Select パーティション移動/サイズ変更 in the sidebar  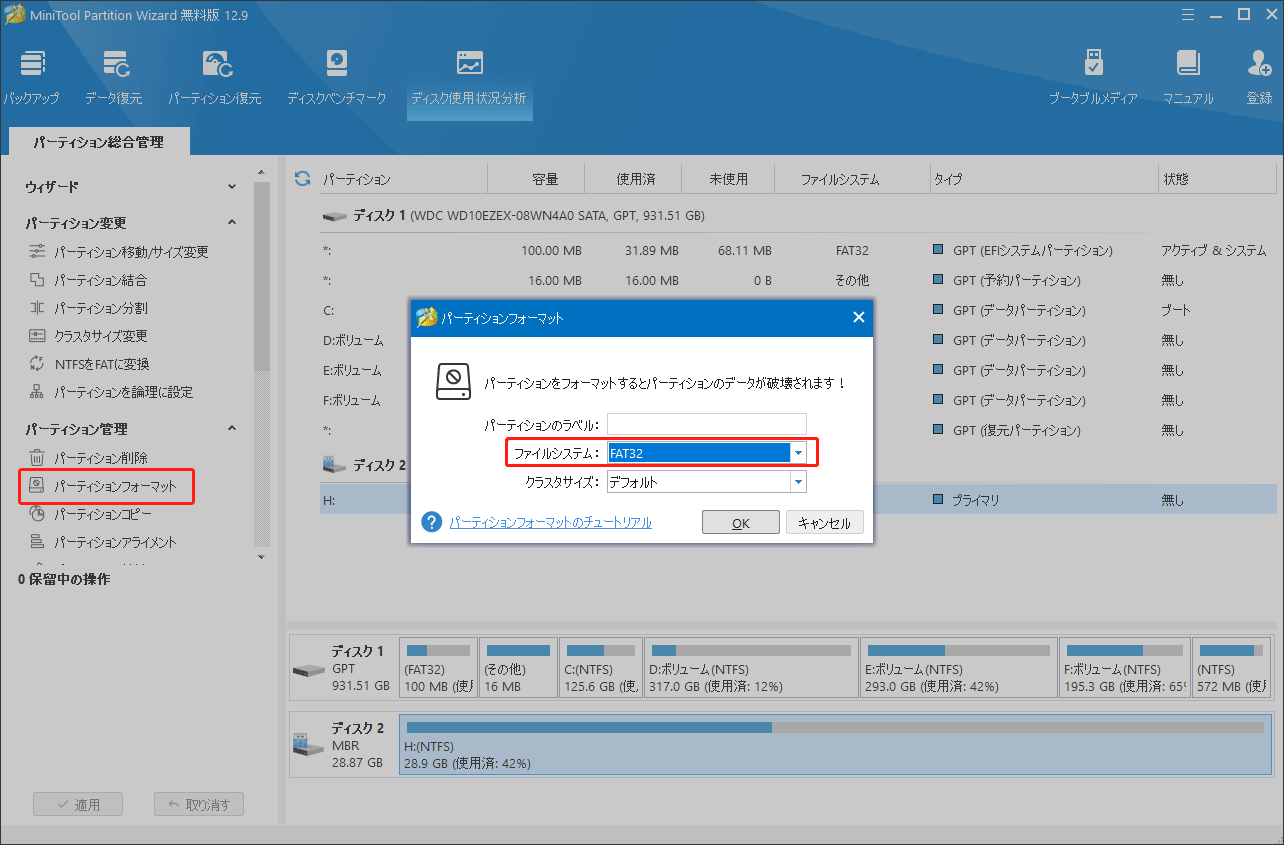(119, 252)
